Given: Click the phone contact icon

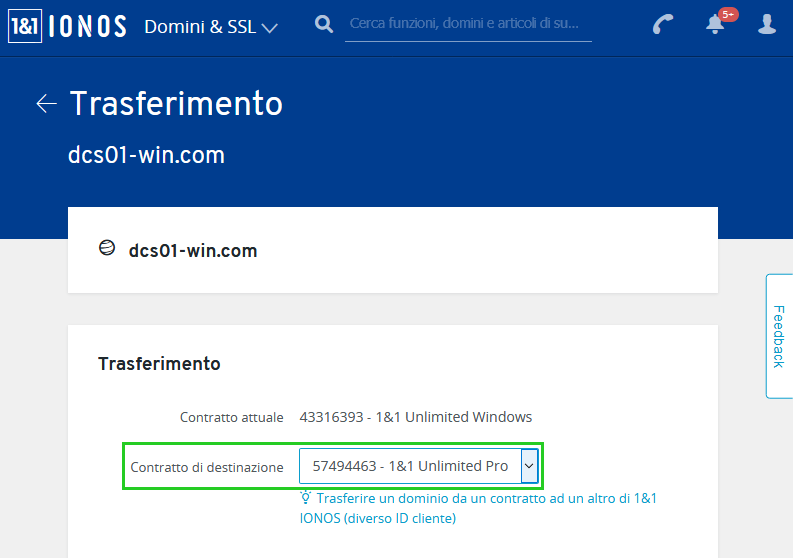Looking at the screenshot, I should click(663, 24).
